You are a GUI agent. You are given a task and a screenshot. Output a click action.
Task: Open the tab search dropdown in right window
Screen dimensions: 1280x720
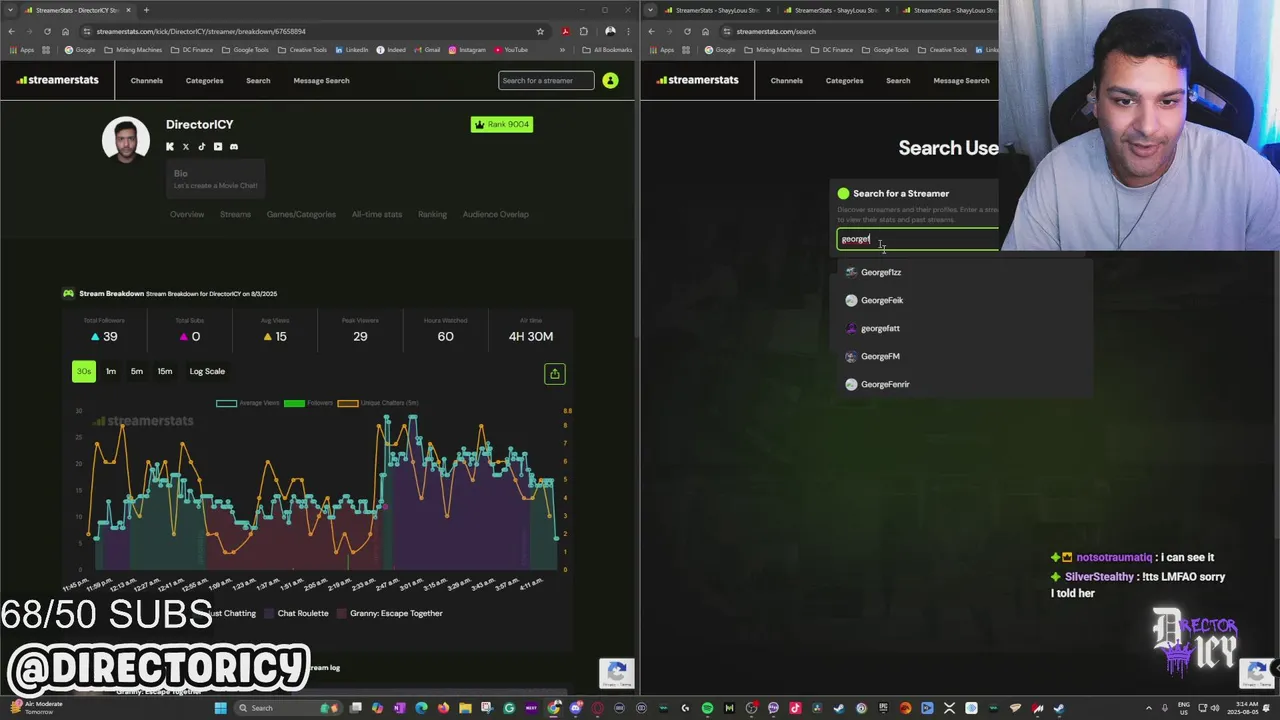point(651,10)
